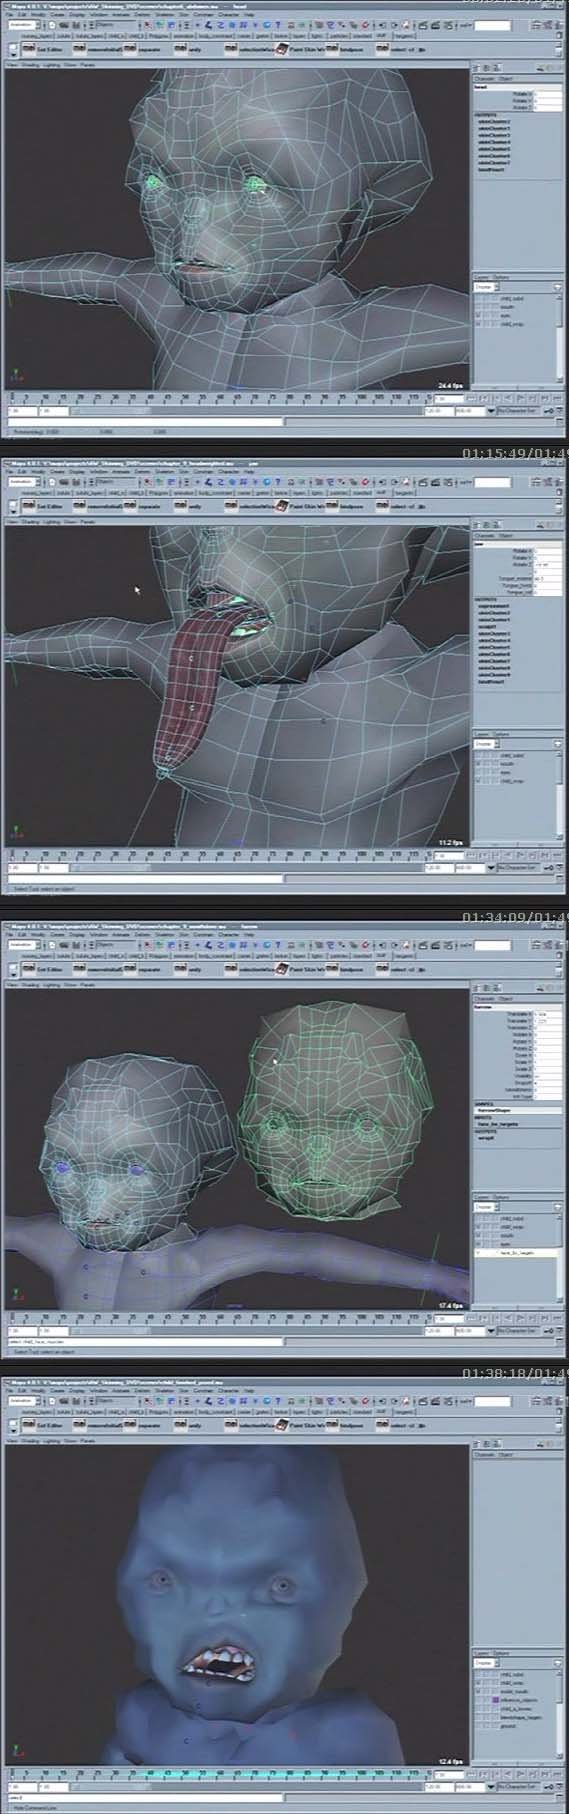Click Channels tab in blue face screenshot
The width and height of the screenshot is (569, 1814).
coord(484,1453)
